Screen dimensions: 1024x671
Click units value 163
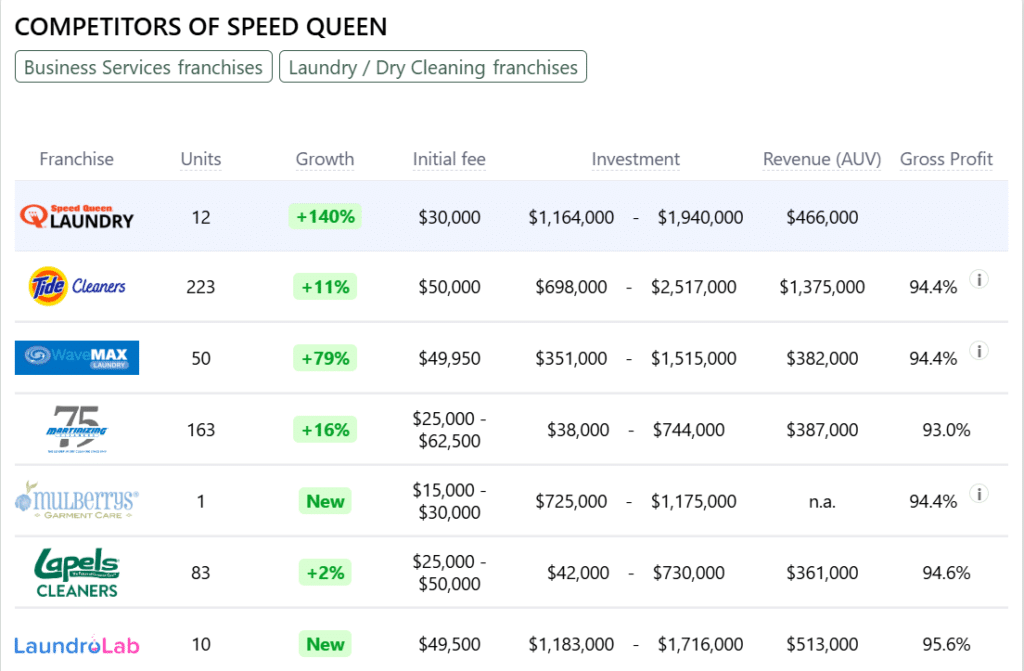[x=200, y=429]
